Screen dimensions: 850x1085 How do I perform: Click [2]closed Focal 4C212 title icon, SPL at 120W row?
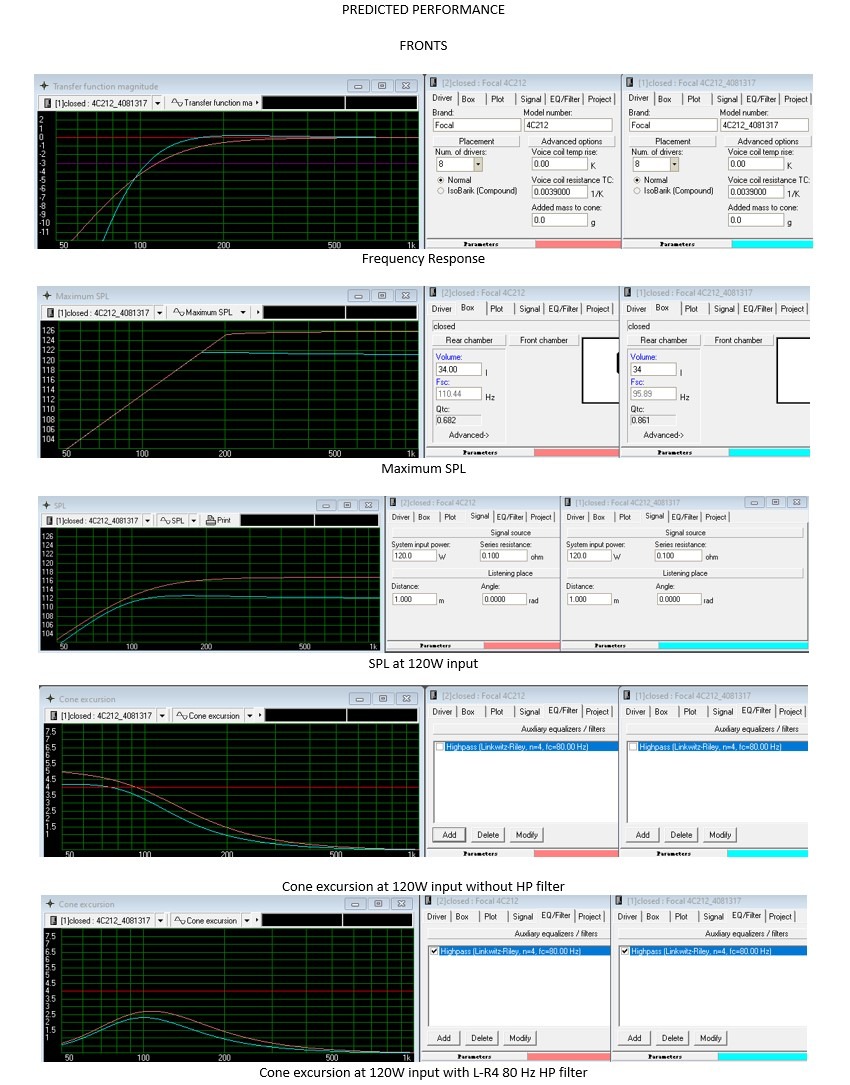pos(393,502)
